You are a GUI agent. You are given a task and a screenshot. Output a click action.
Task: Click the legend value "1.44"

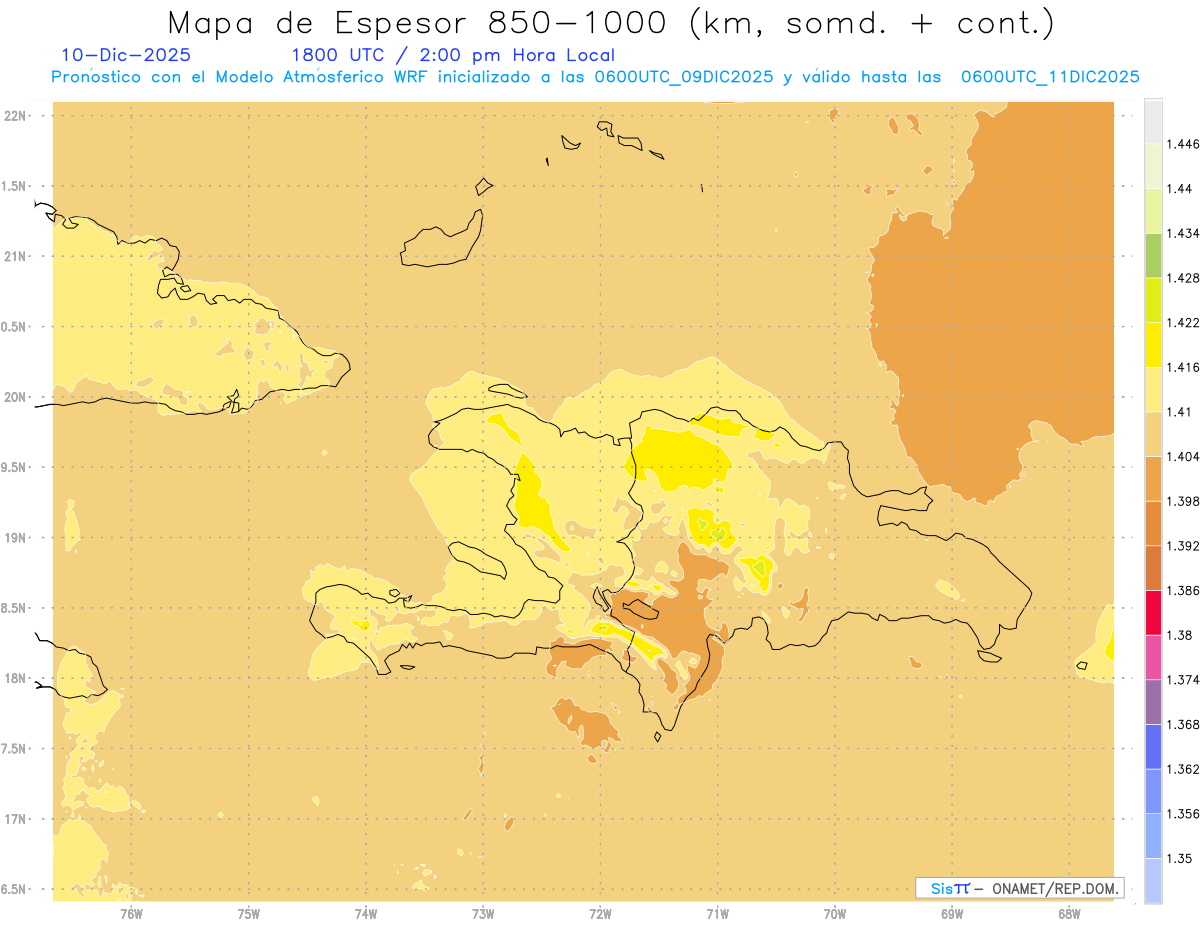(x=1179, y=189)
